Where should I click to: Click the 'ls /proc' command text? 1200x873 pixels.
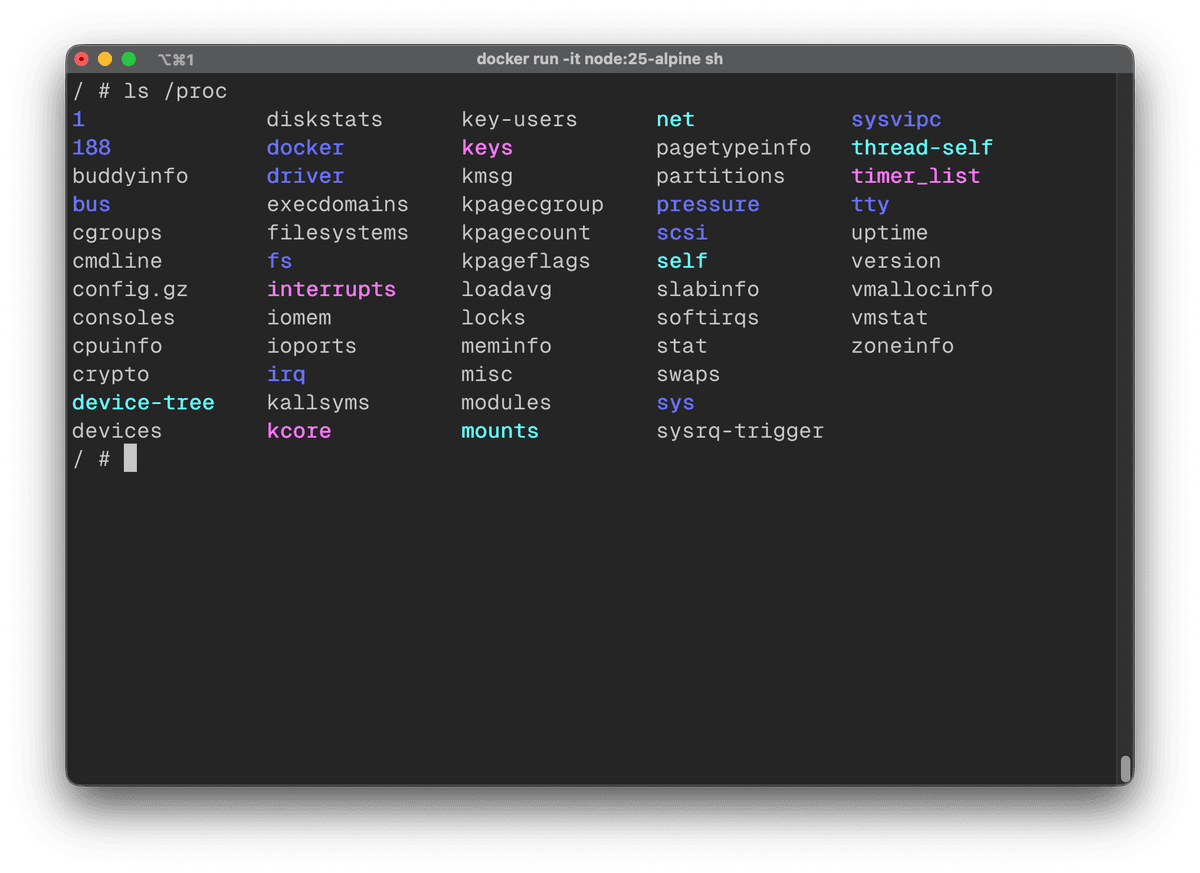176,91
